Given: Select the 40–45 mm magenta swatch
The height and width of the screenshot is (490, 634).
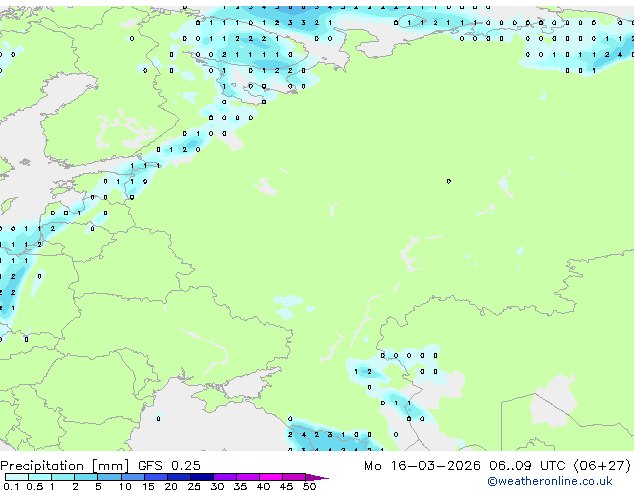Looking at the screenshot, I should [271, 477].
